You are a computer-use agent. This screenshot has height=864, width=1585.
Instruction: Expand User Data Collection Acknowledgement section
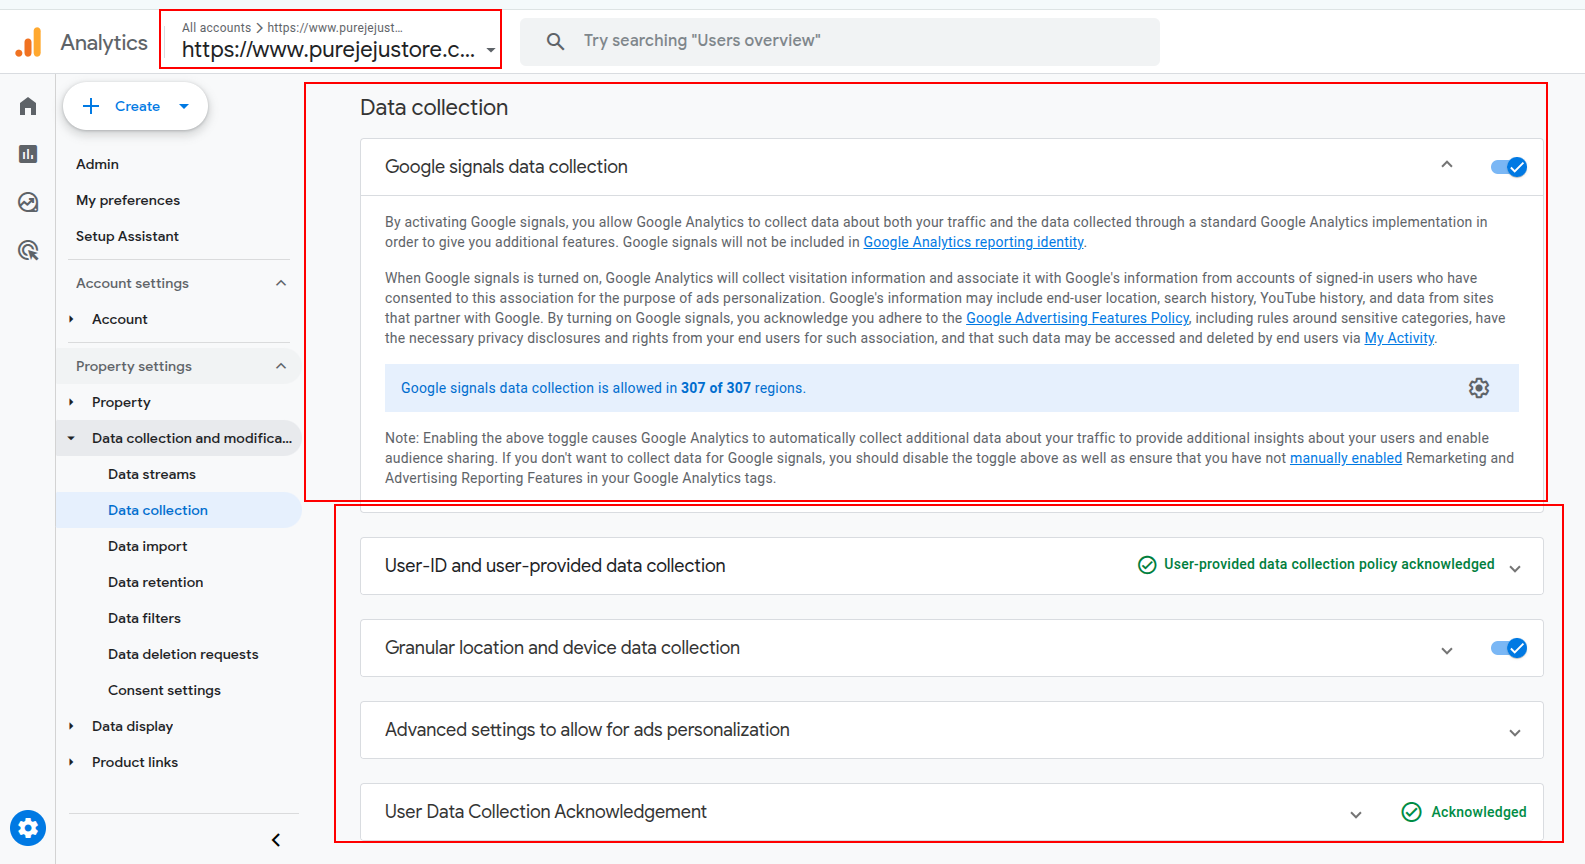1356,814
